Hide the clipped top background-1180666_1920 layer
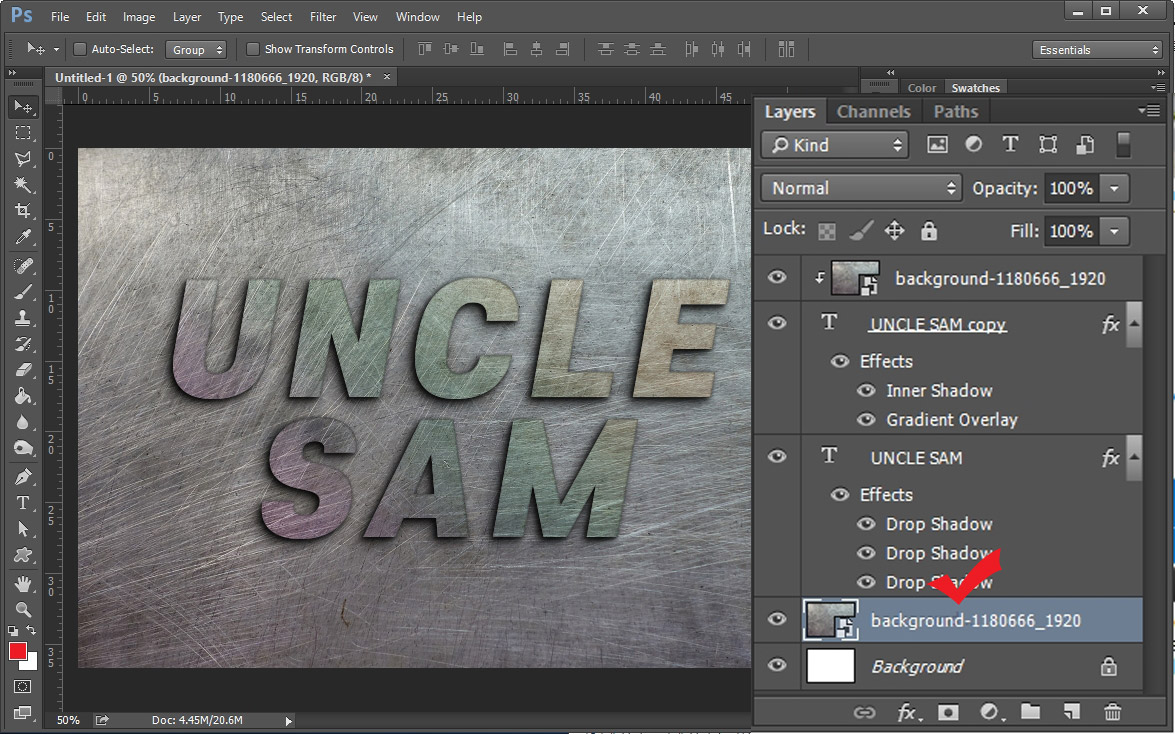 777,277
